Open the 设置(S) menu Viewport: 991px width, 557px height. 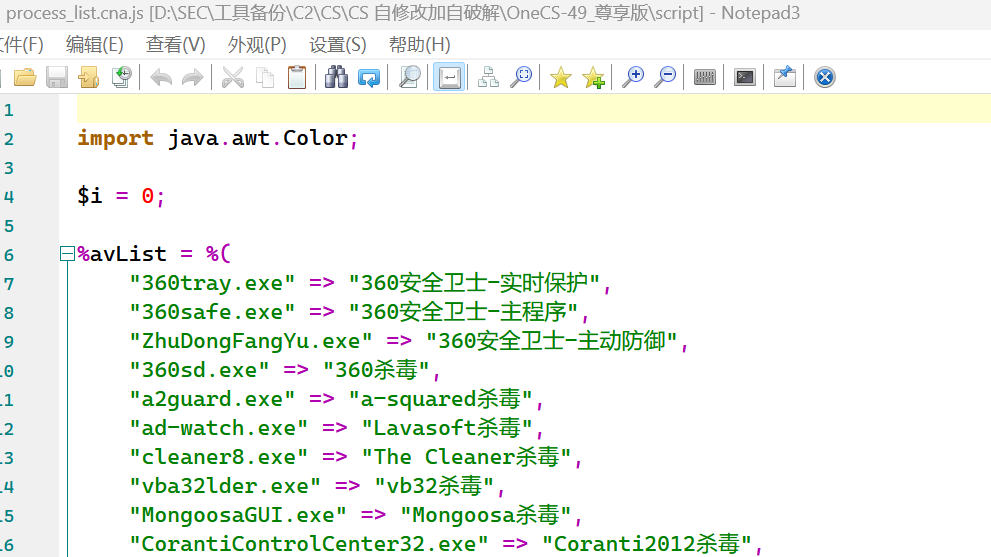click(x=337, y=45)
